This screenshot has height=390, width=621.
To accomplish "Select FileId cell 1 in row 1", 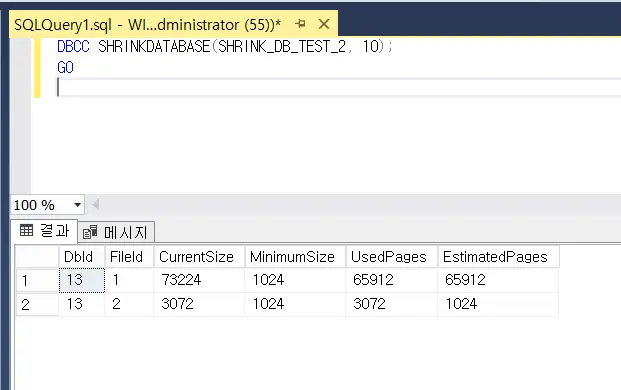I will point(129,280).
